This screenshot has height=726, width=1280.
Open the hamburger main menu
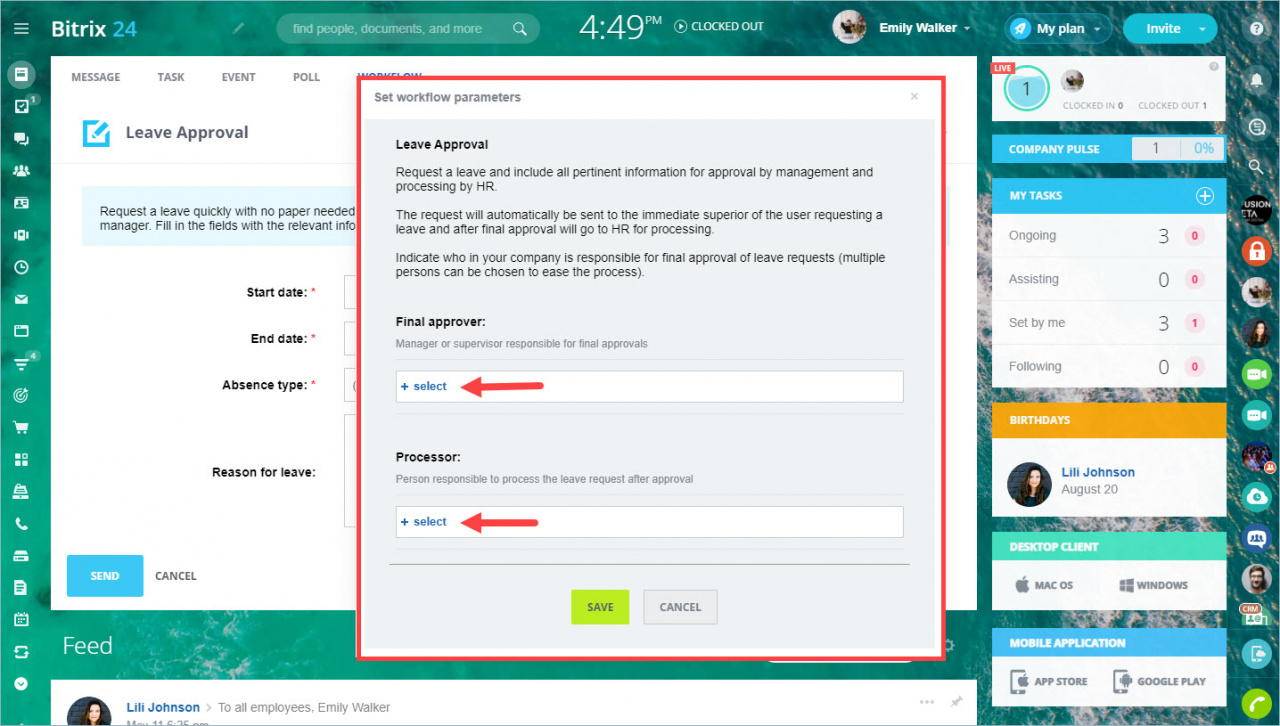click(21, 28)
